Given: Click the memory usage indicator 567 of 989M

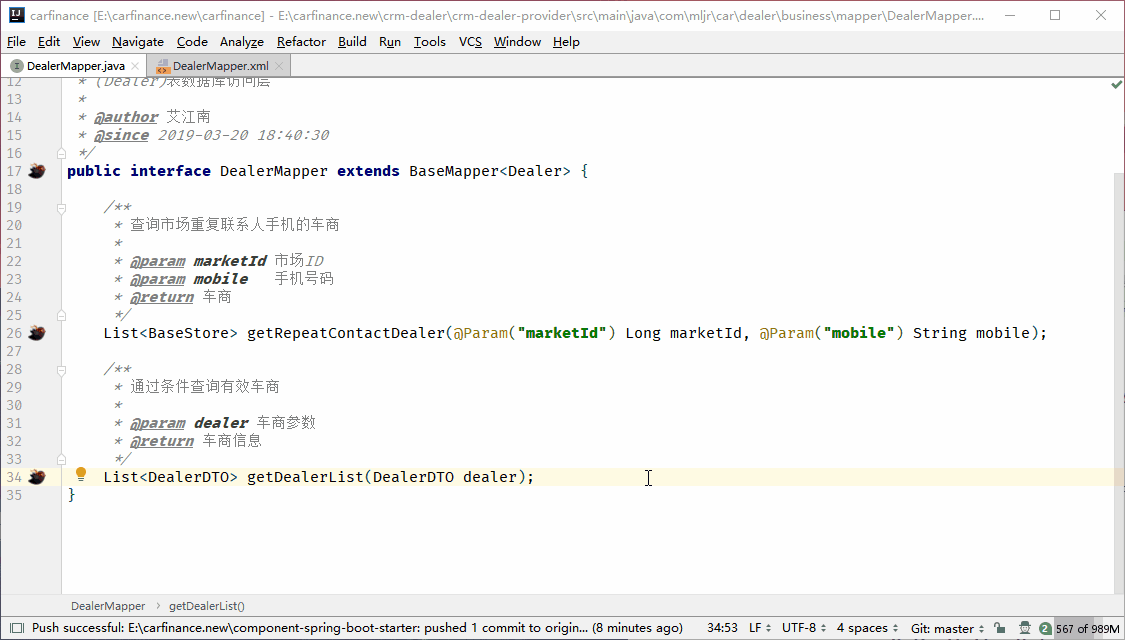Looking at the screenshot, I should (x=1086, y=628).
